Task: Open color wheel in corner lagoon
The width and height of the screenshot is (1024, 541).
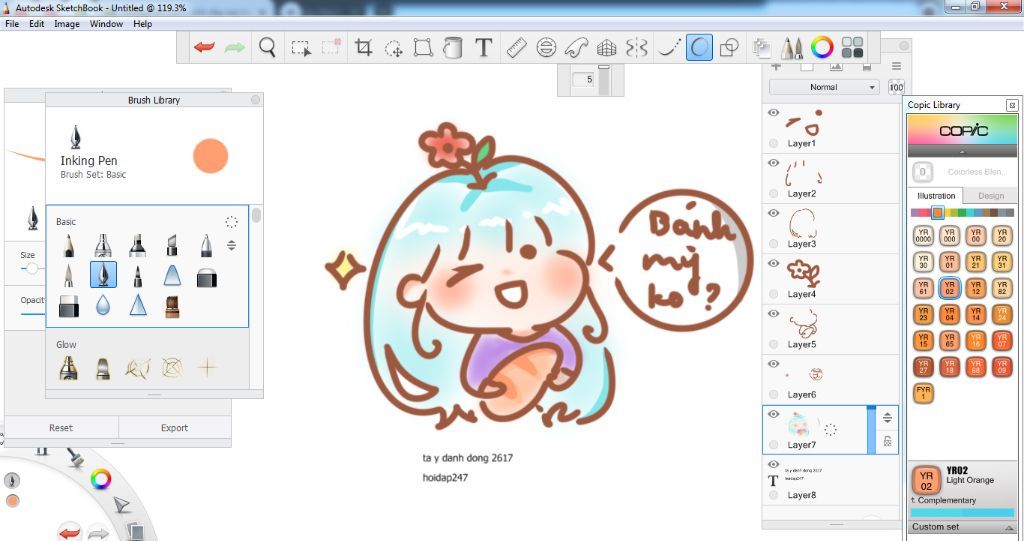Action: [101, 480]
